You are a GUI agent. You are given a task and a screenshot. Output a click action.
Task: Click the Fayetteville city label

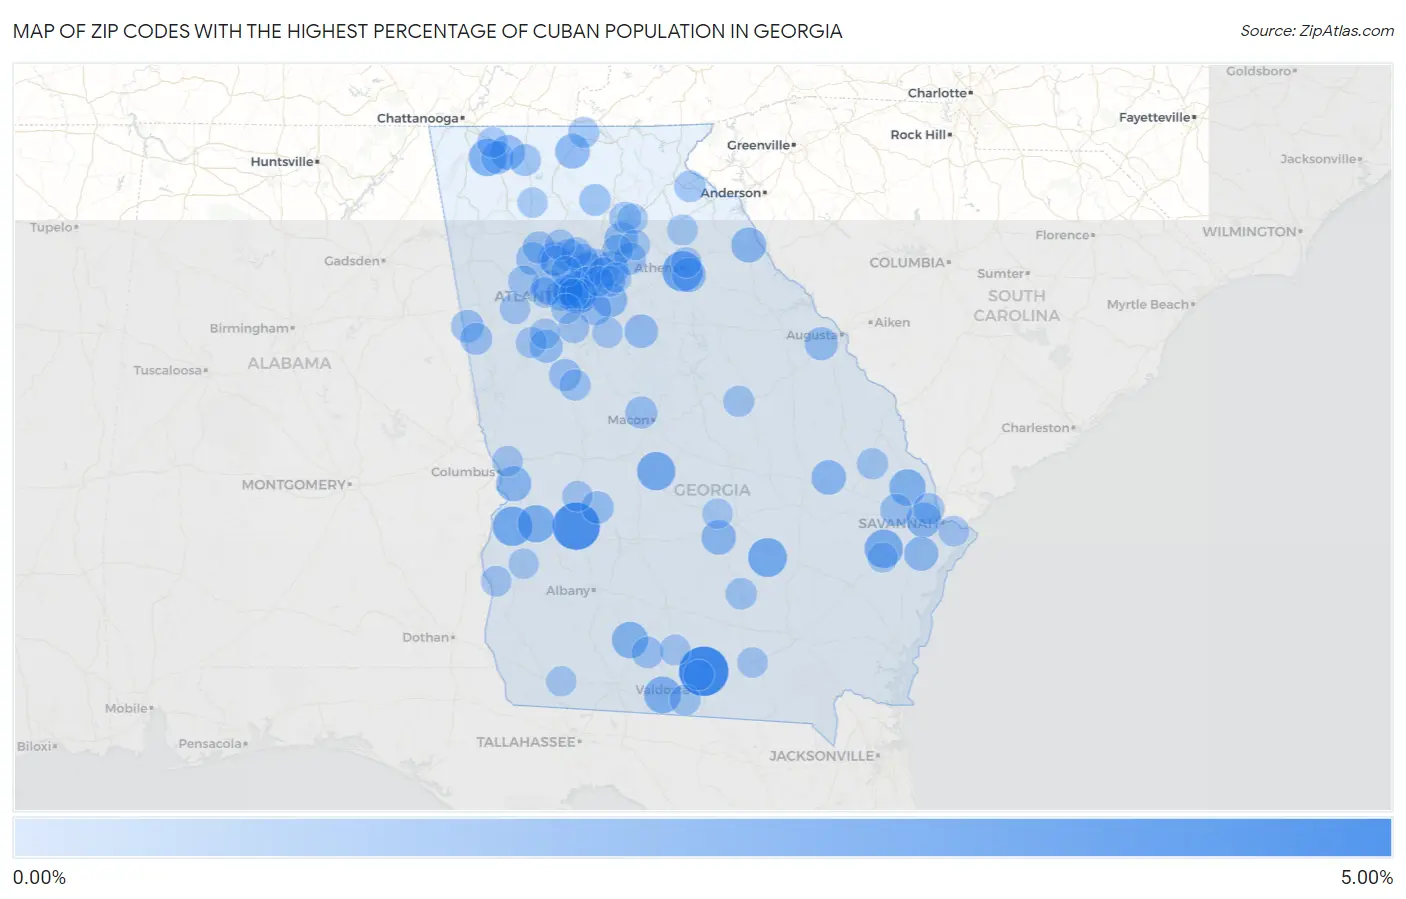(x=1156, y=117)
